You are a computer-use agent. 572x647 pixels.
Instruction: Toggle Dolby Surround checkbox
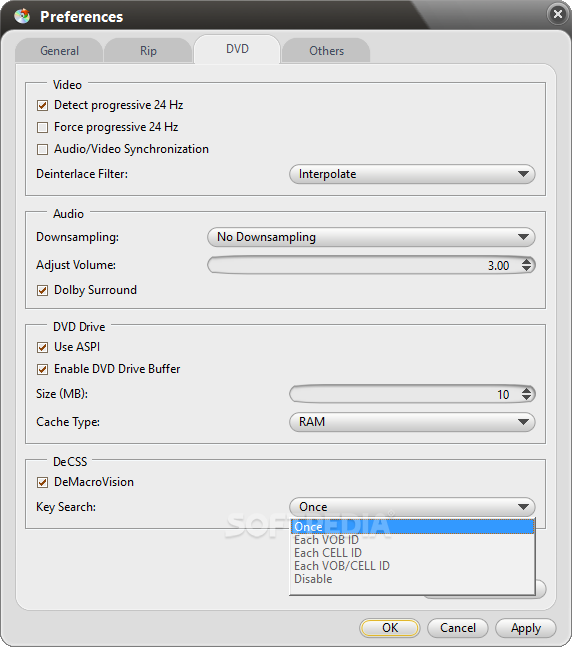pyautogui.click(x=43, y=290)
